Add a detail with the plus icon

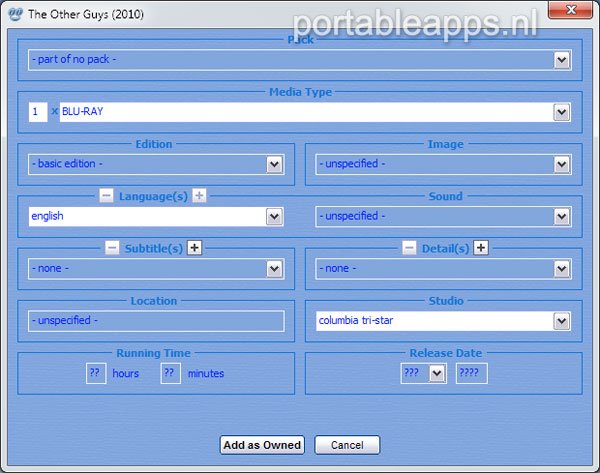pos(480,248)
